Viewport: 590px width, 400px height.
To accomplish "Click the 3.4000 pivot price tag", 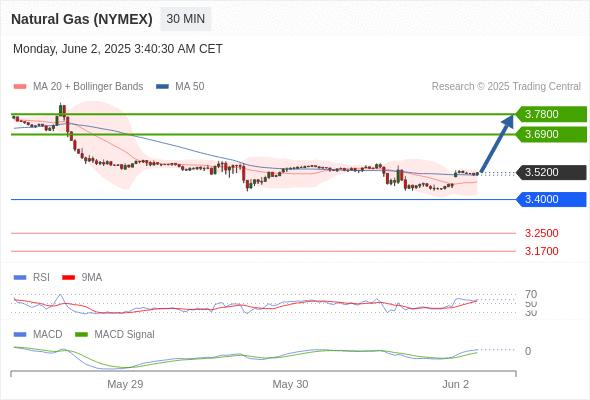I will [x=551, y=199].
